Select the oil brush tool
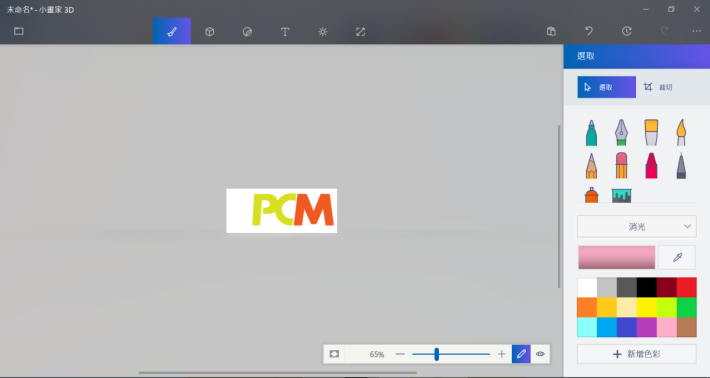710x378 pixels. [x=651, y=133]
